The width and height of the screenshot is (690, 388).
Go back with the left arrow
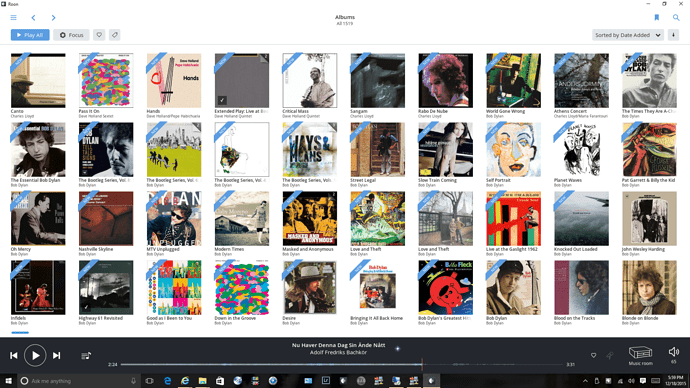(x=33, y=18)
